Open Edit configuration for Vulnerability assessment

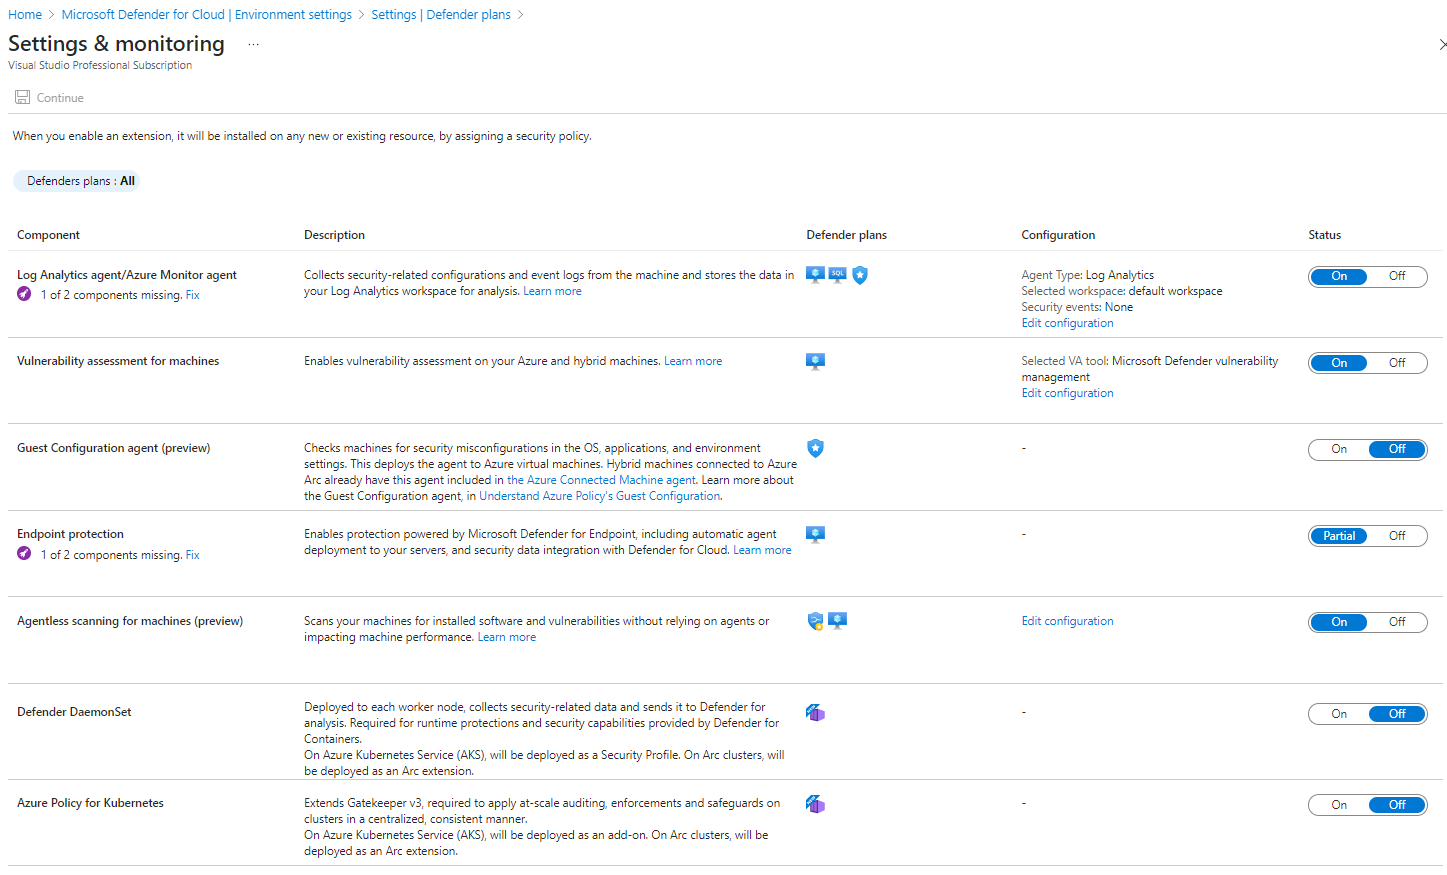tap(1067, 393)
